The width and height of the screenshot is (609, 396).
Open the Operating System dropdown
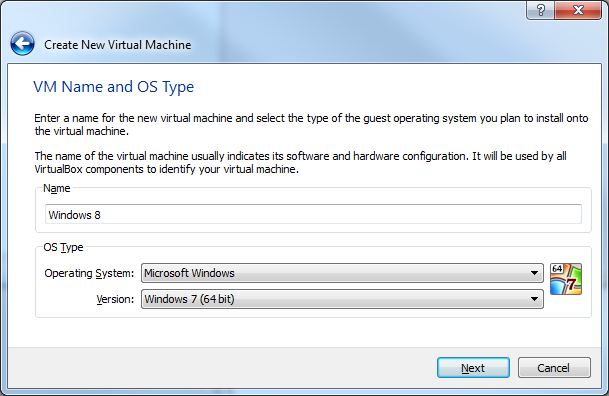coord(342,273)
